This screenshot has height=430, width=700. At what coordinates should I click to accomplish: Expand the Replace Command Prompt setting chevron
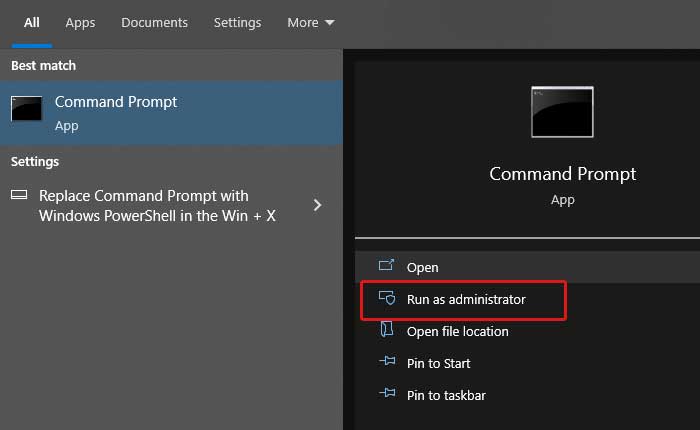click(318, 205)
